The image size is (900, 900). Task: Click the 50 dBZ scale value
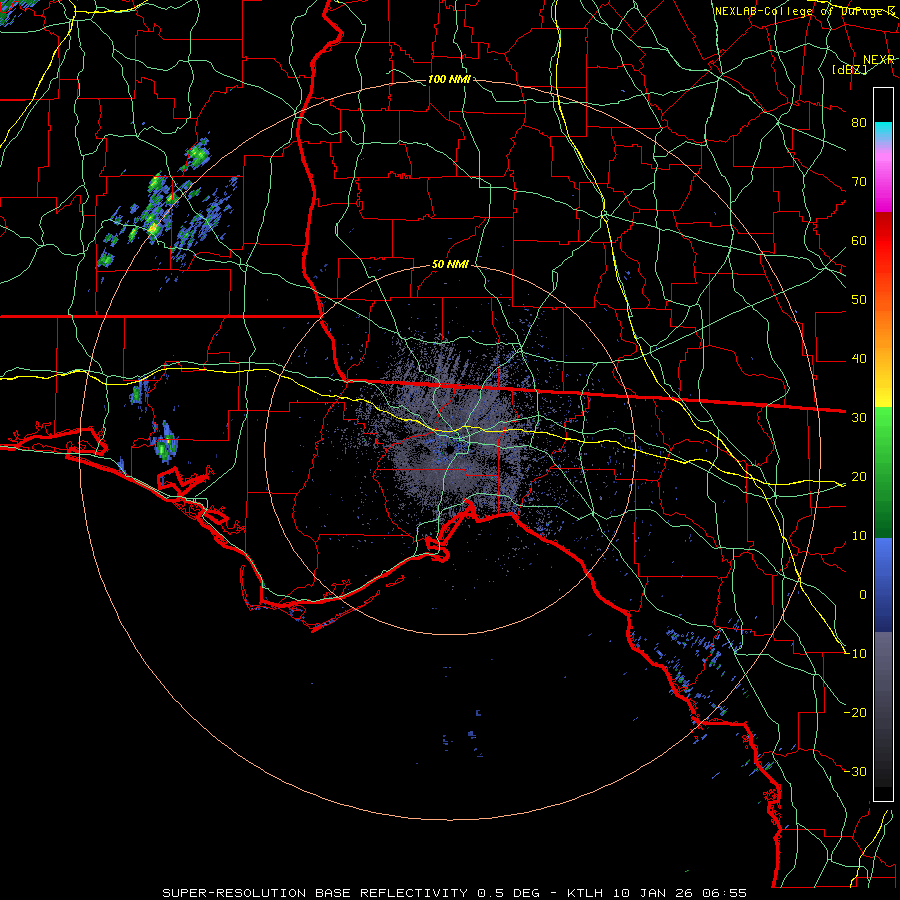pos(859,300)
